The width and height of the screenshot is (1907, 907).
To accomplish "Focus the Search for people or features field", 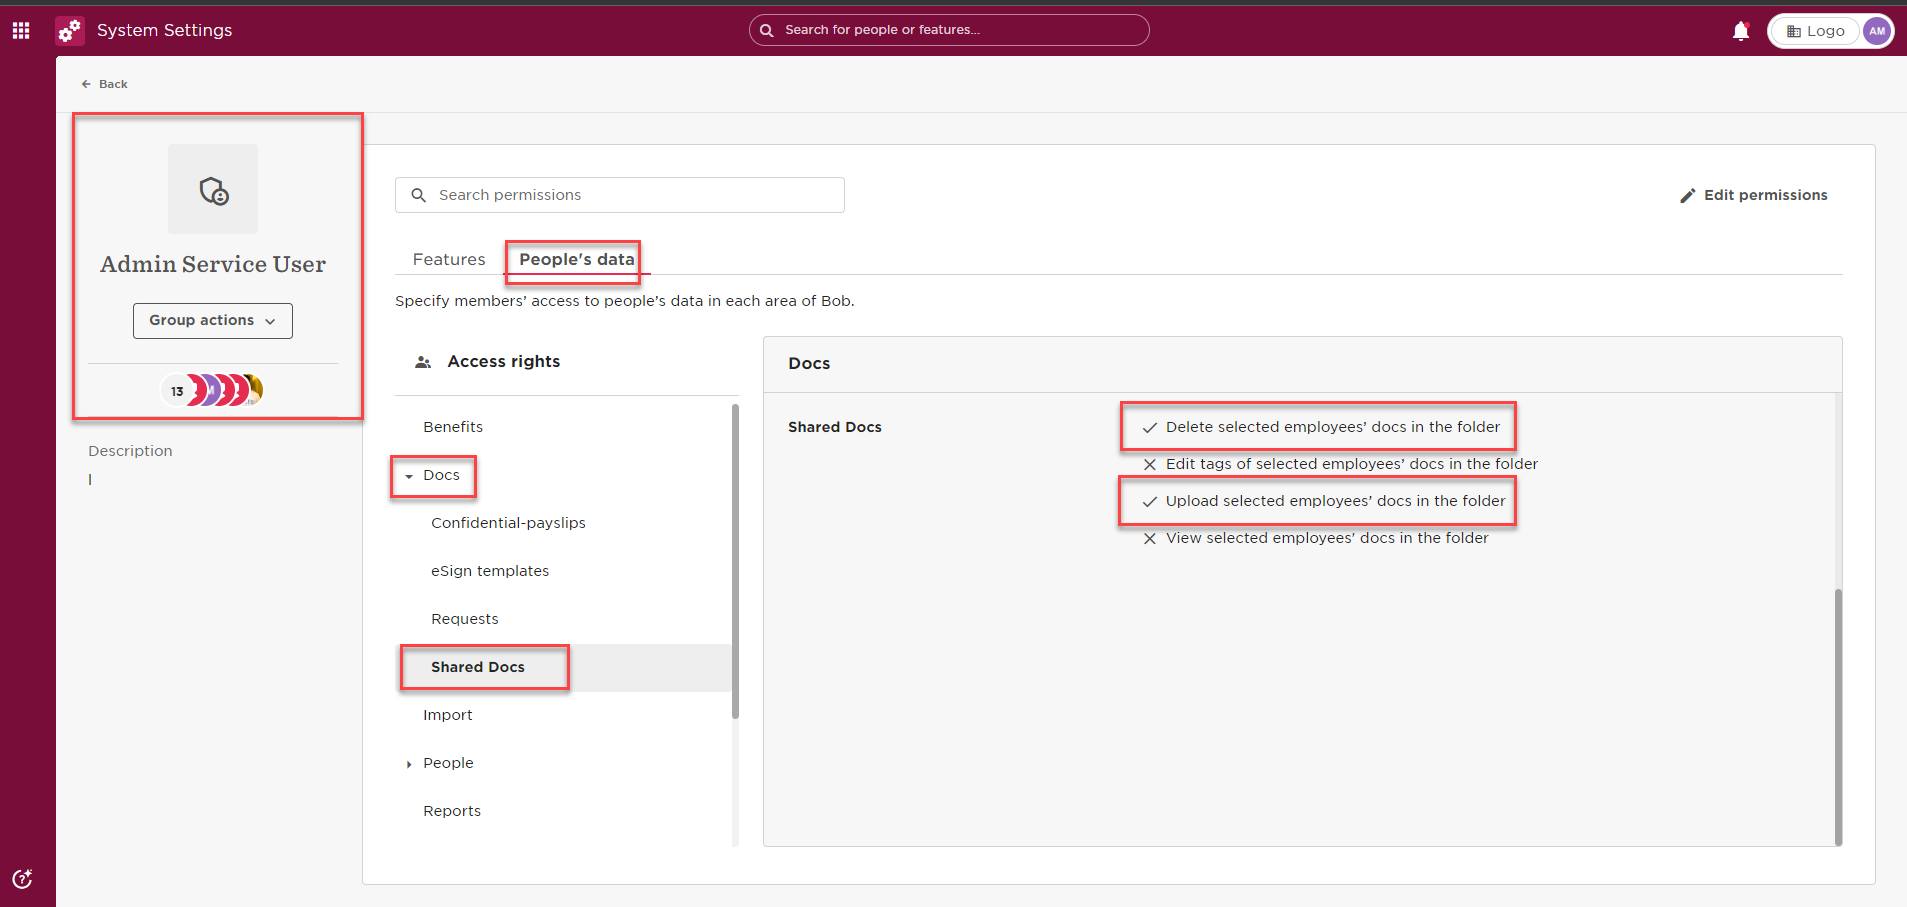I will pos(949,30).
